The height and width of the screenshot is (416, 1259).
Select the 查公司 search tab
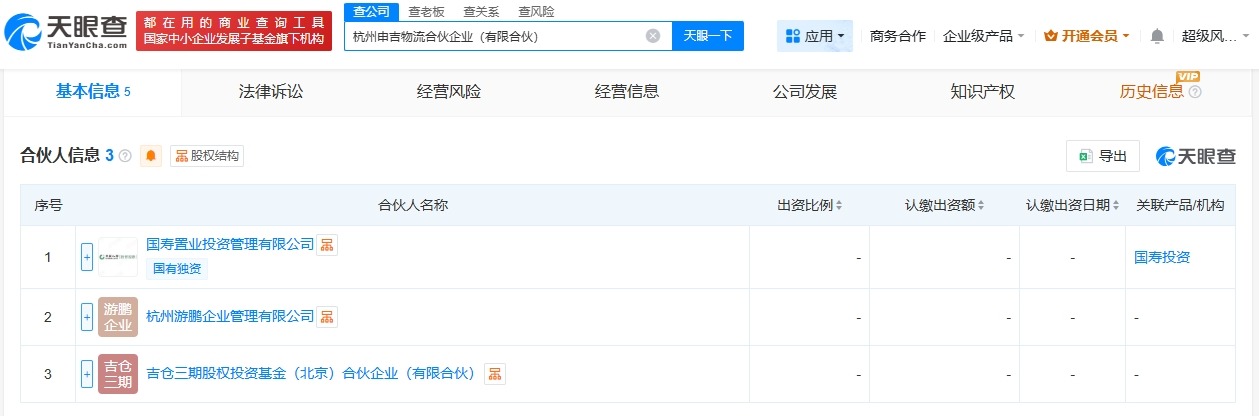371,12
